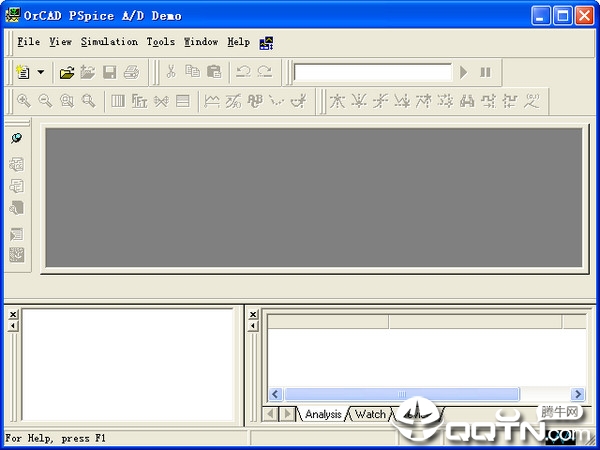Click the Save floppy disk icon
600x450 pixels.
tap(109, 72)
